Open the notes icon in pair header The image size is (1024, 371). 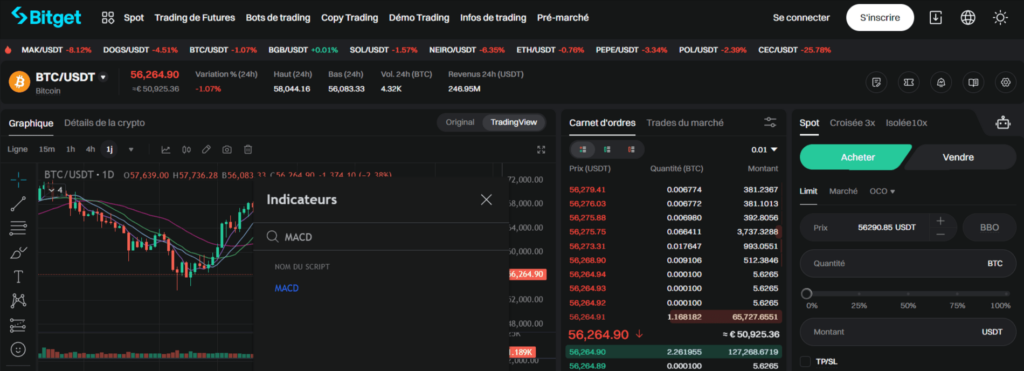876,82
